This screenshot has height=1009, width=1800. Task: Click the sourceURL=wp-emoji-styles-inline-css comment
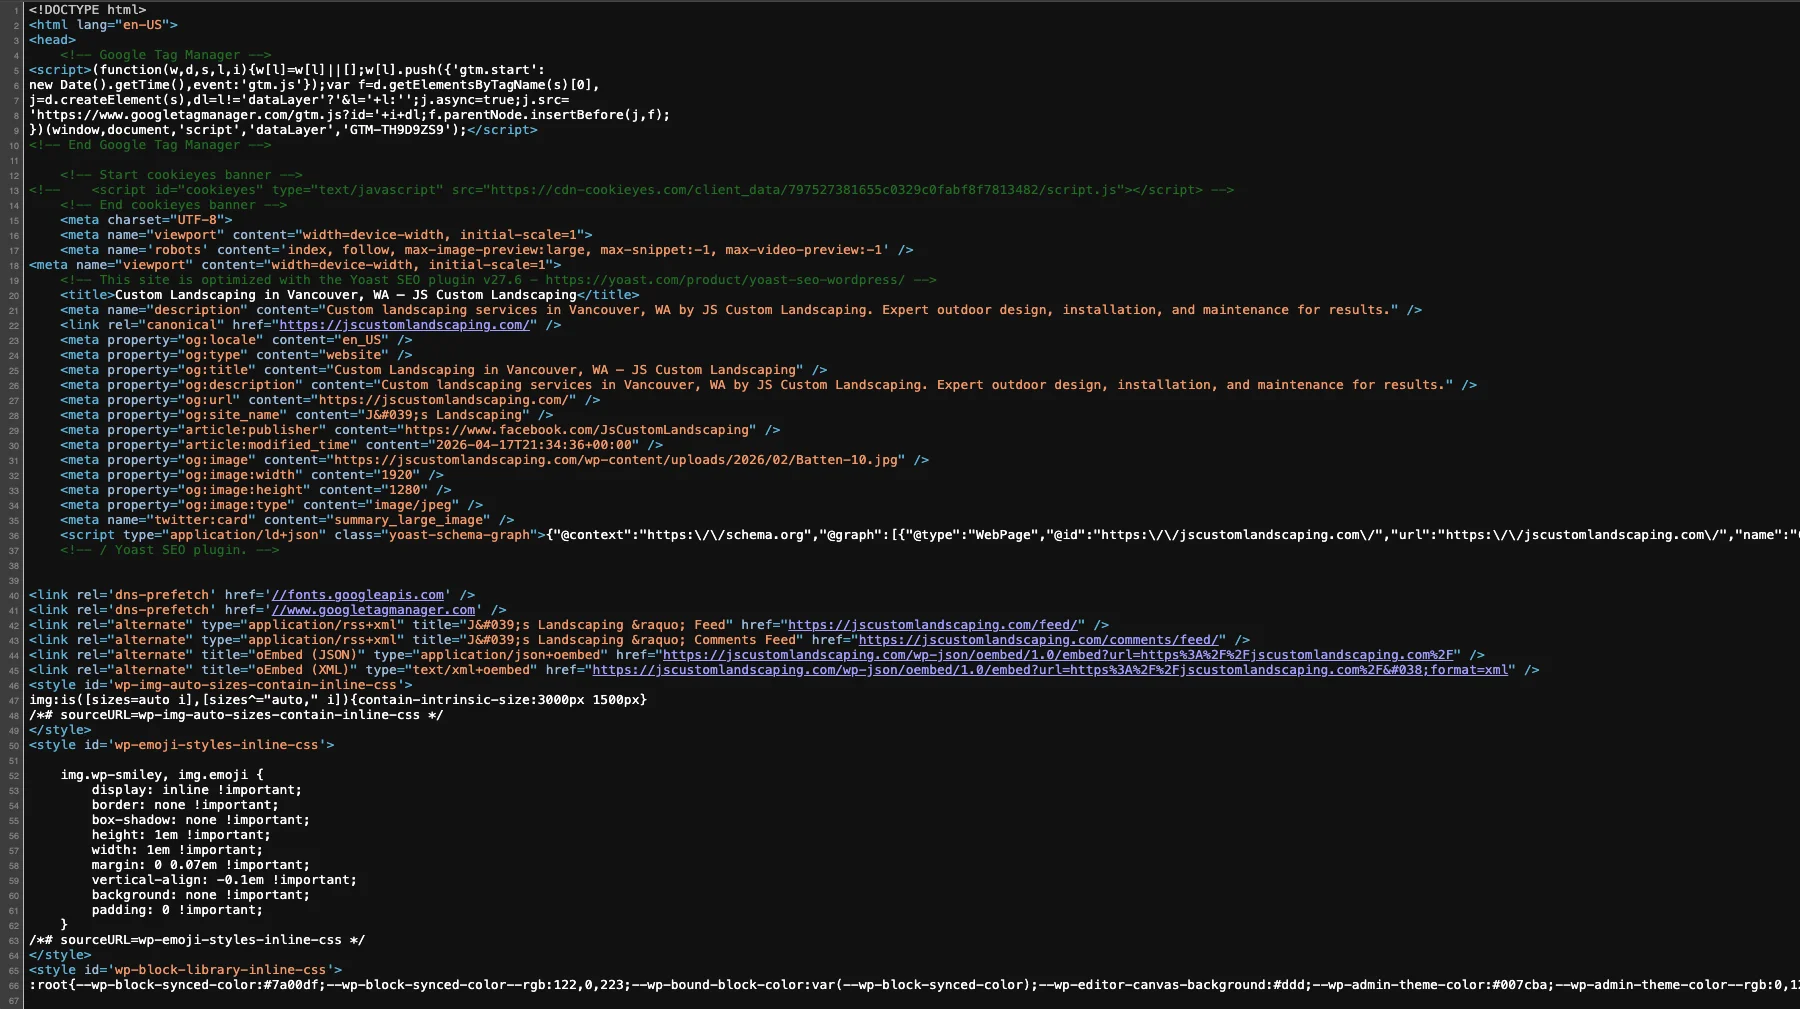tap(197, 940)
